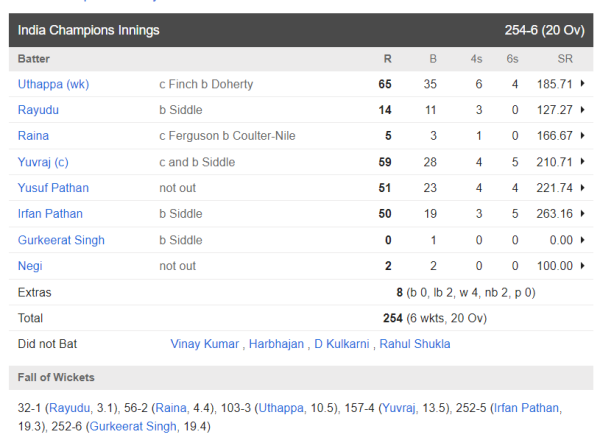Open Gurkeerat Singh batter link
Viewport: 600px width, 440px height.
(61, 240)
